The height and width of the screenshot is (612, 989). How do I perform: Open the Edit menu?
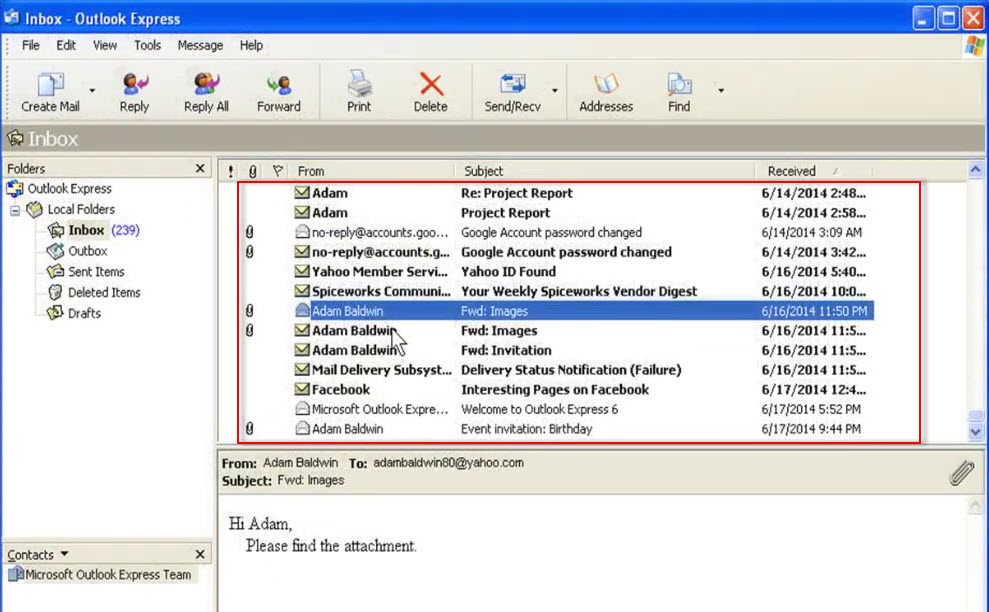pos(66,45)
